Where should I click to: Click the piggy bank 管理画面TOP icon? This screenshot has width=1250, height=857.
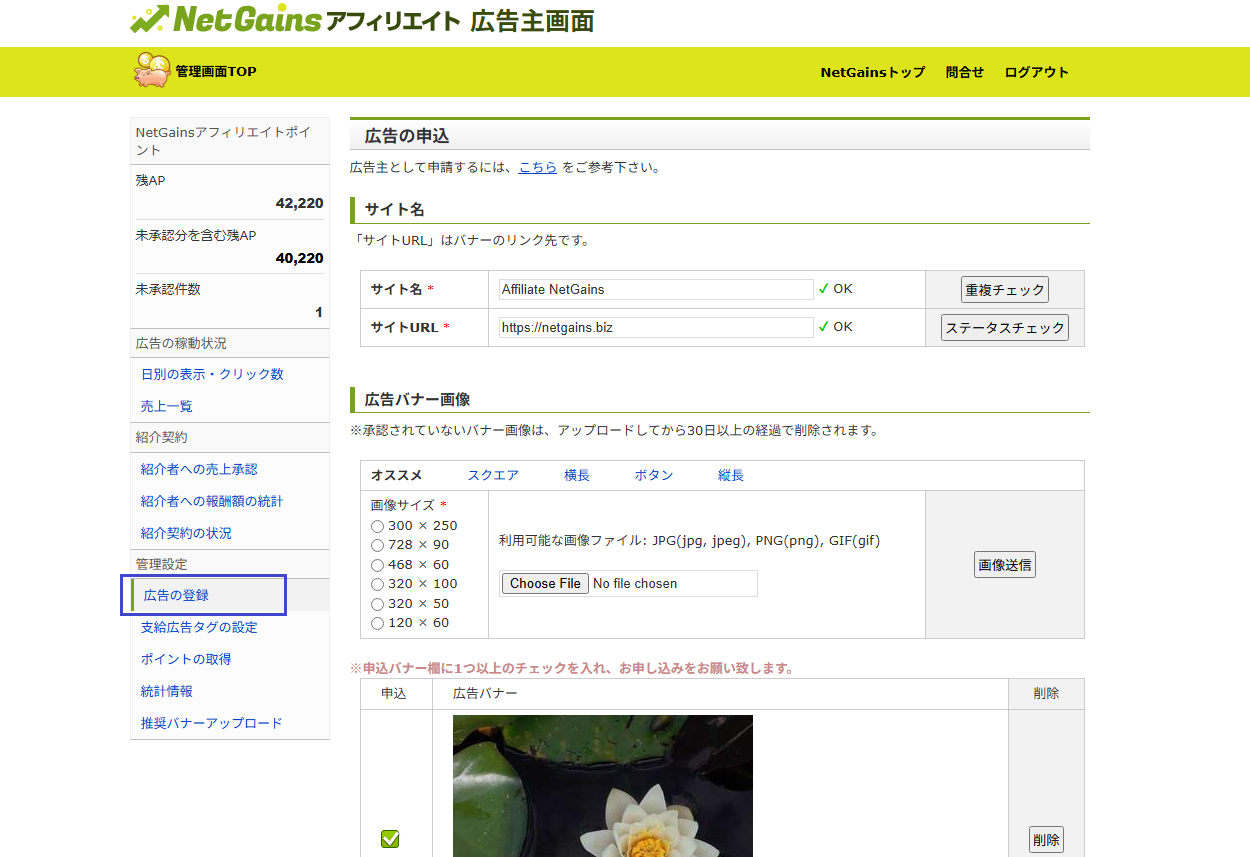pyautogui.click(x=151, y=70)
